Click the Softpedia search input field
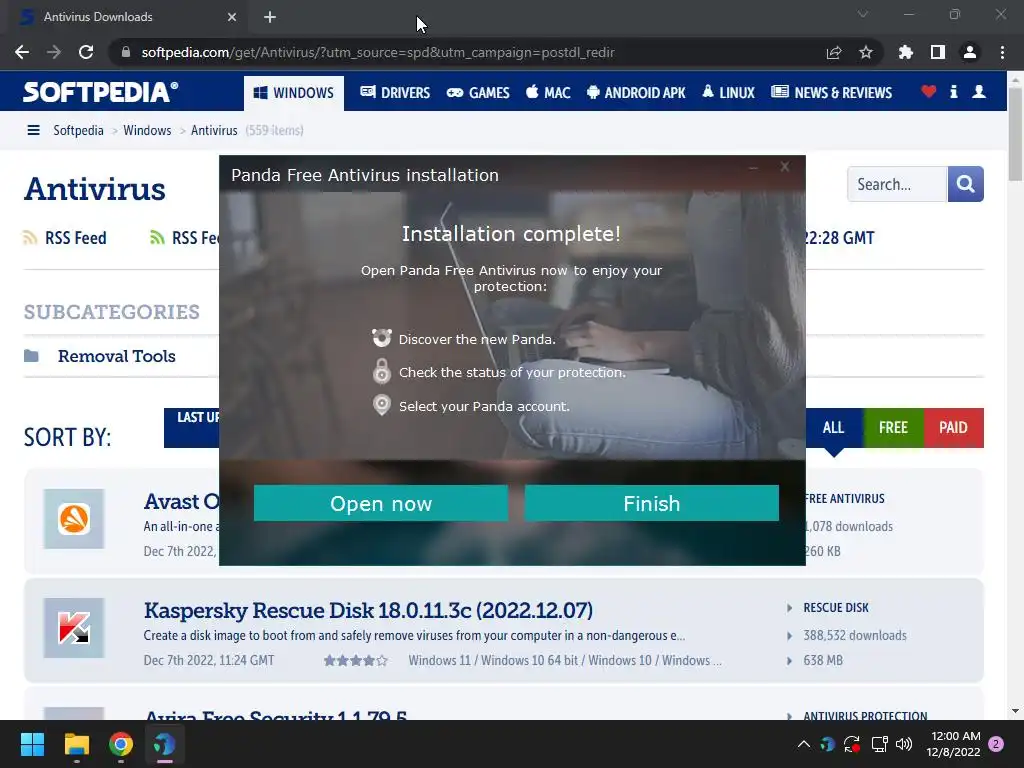This screenshot has width=1024, height=768. tap(897, 184)
